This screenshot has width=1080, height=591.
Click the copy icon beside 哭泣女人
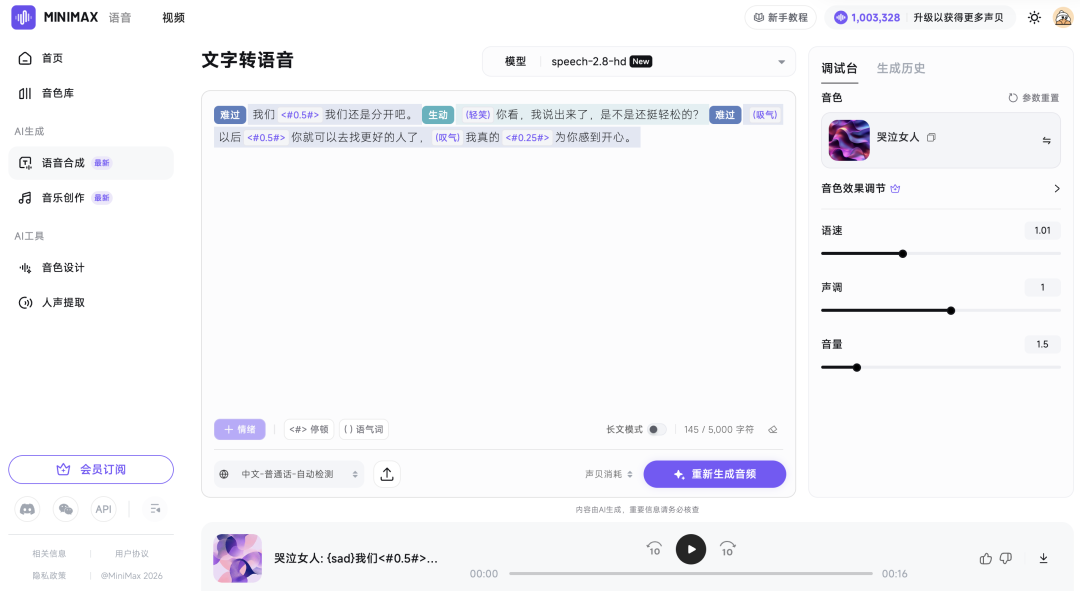coord(931,137)
